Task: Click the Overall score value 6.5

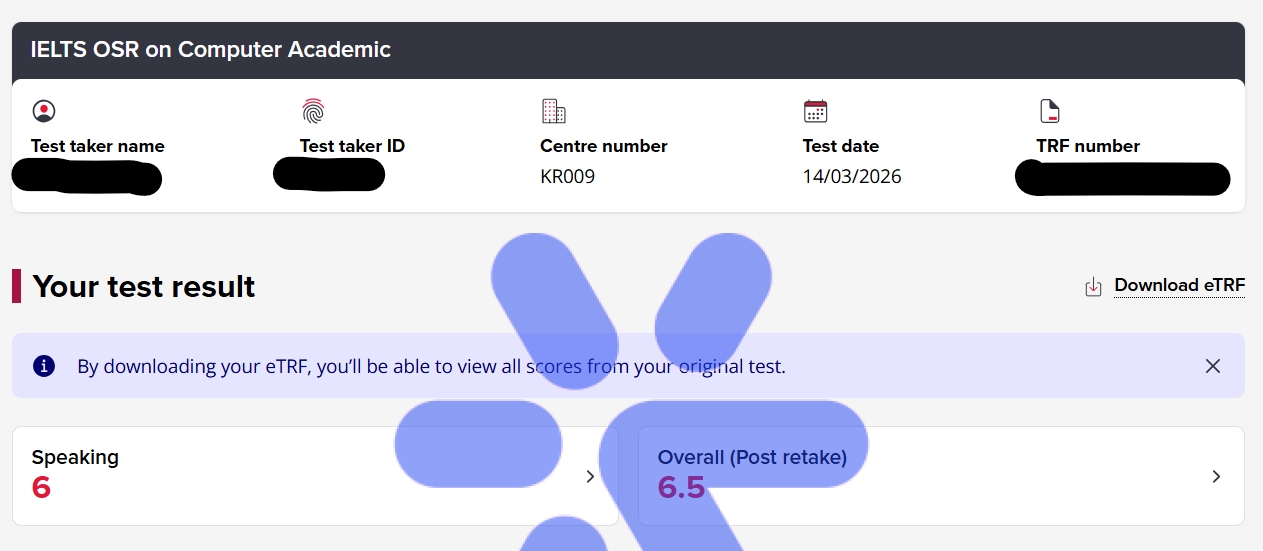Action: pos(681,488)
